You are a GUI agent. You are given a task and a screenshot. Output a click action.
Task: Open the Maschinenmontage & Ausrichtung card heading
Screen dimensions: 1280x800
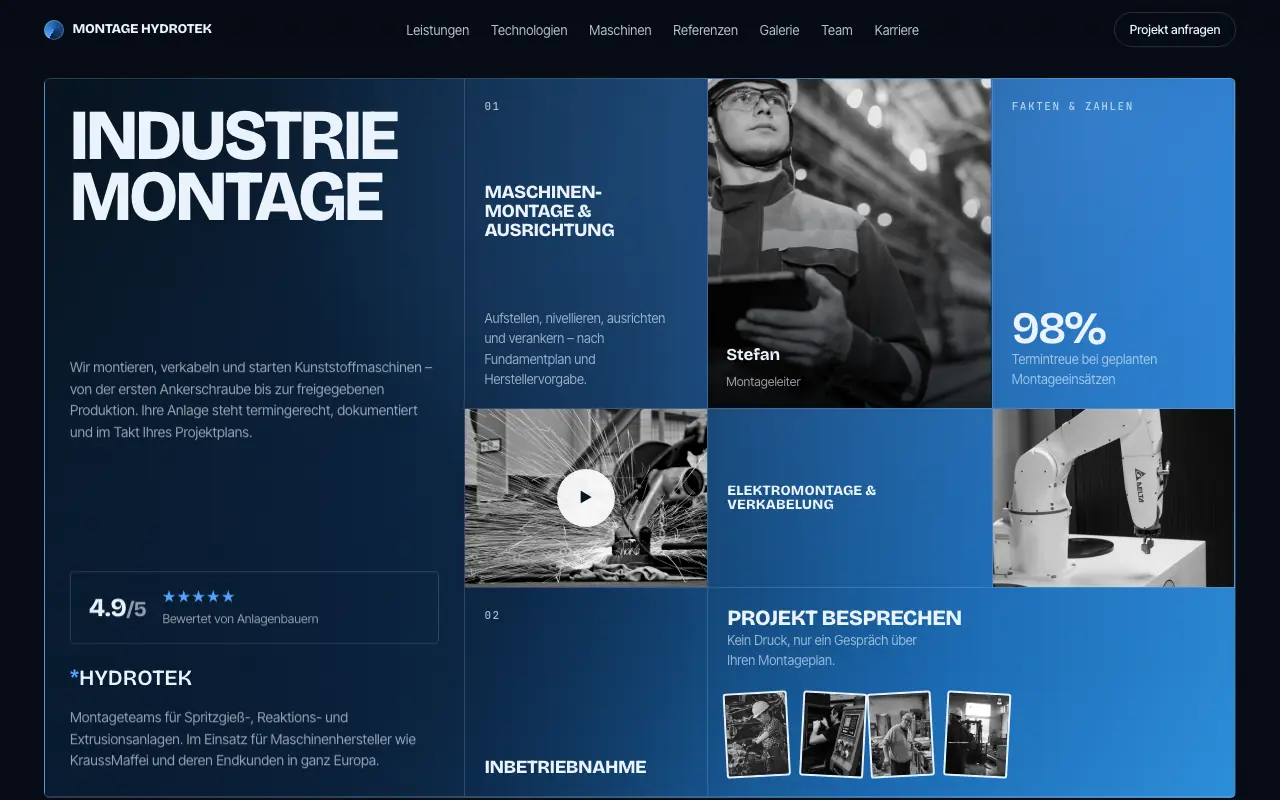[x=549, y=211]
